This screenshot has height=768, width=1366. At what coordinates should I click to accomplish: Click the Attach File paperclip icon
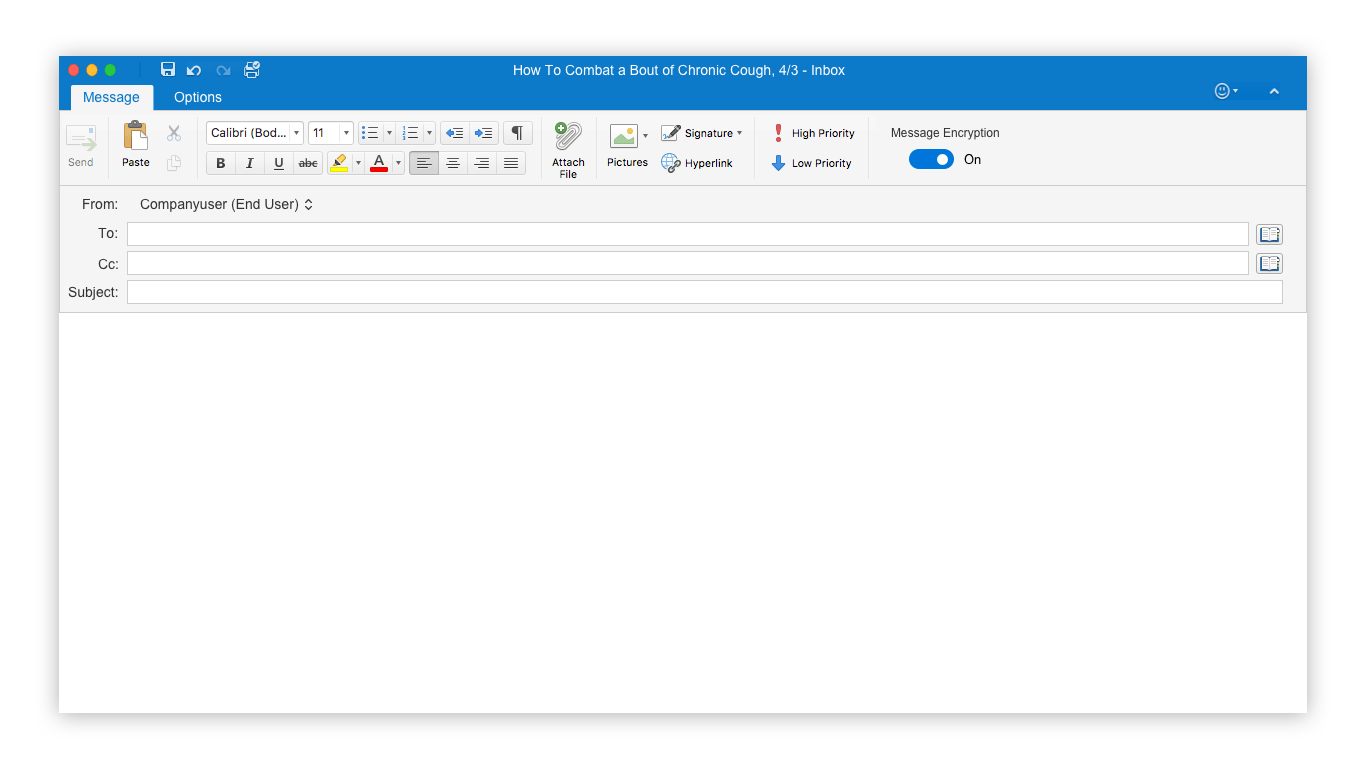[568, 138]
